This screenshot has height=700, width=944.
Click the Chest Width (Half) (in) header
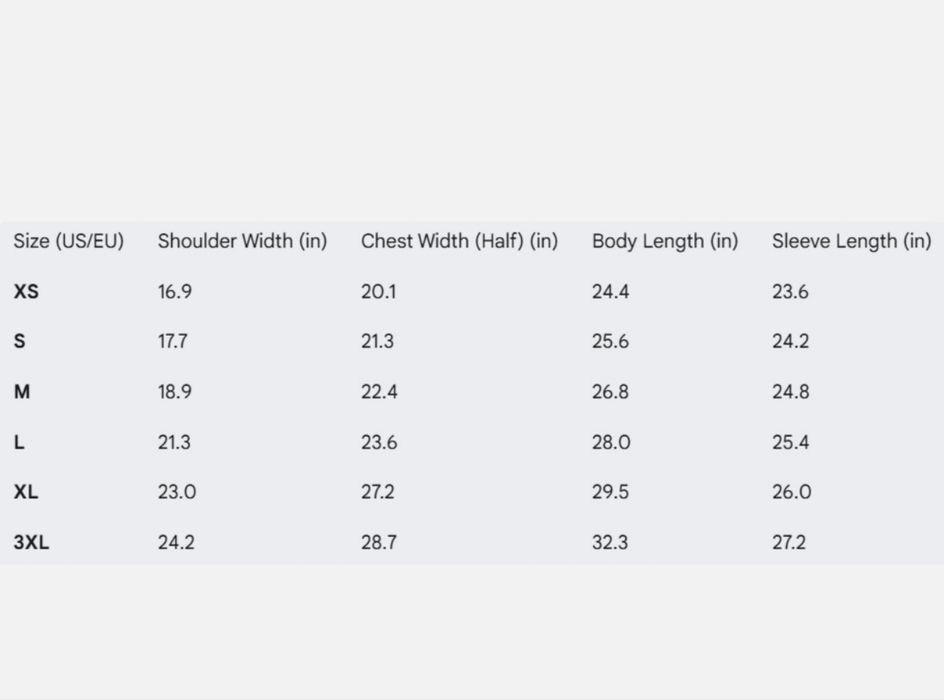click(459, 241)
